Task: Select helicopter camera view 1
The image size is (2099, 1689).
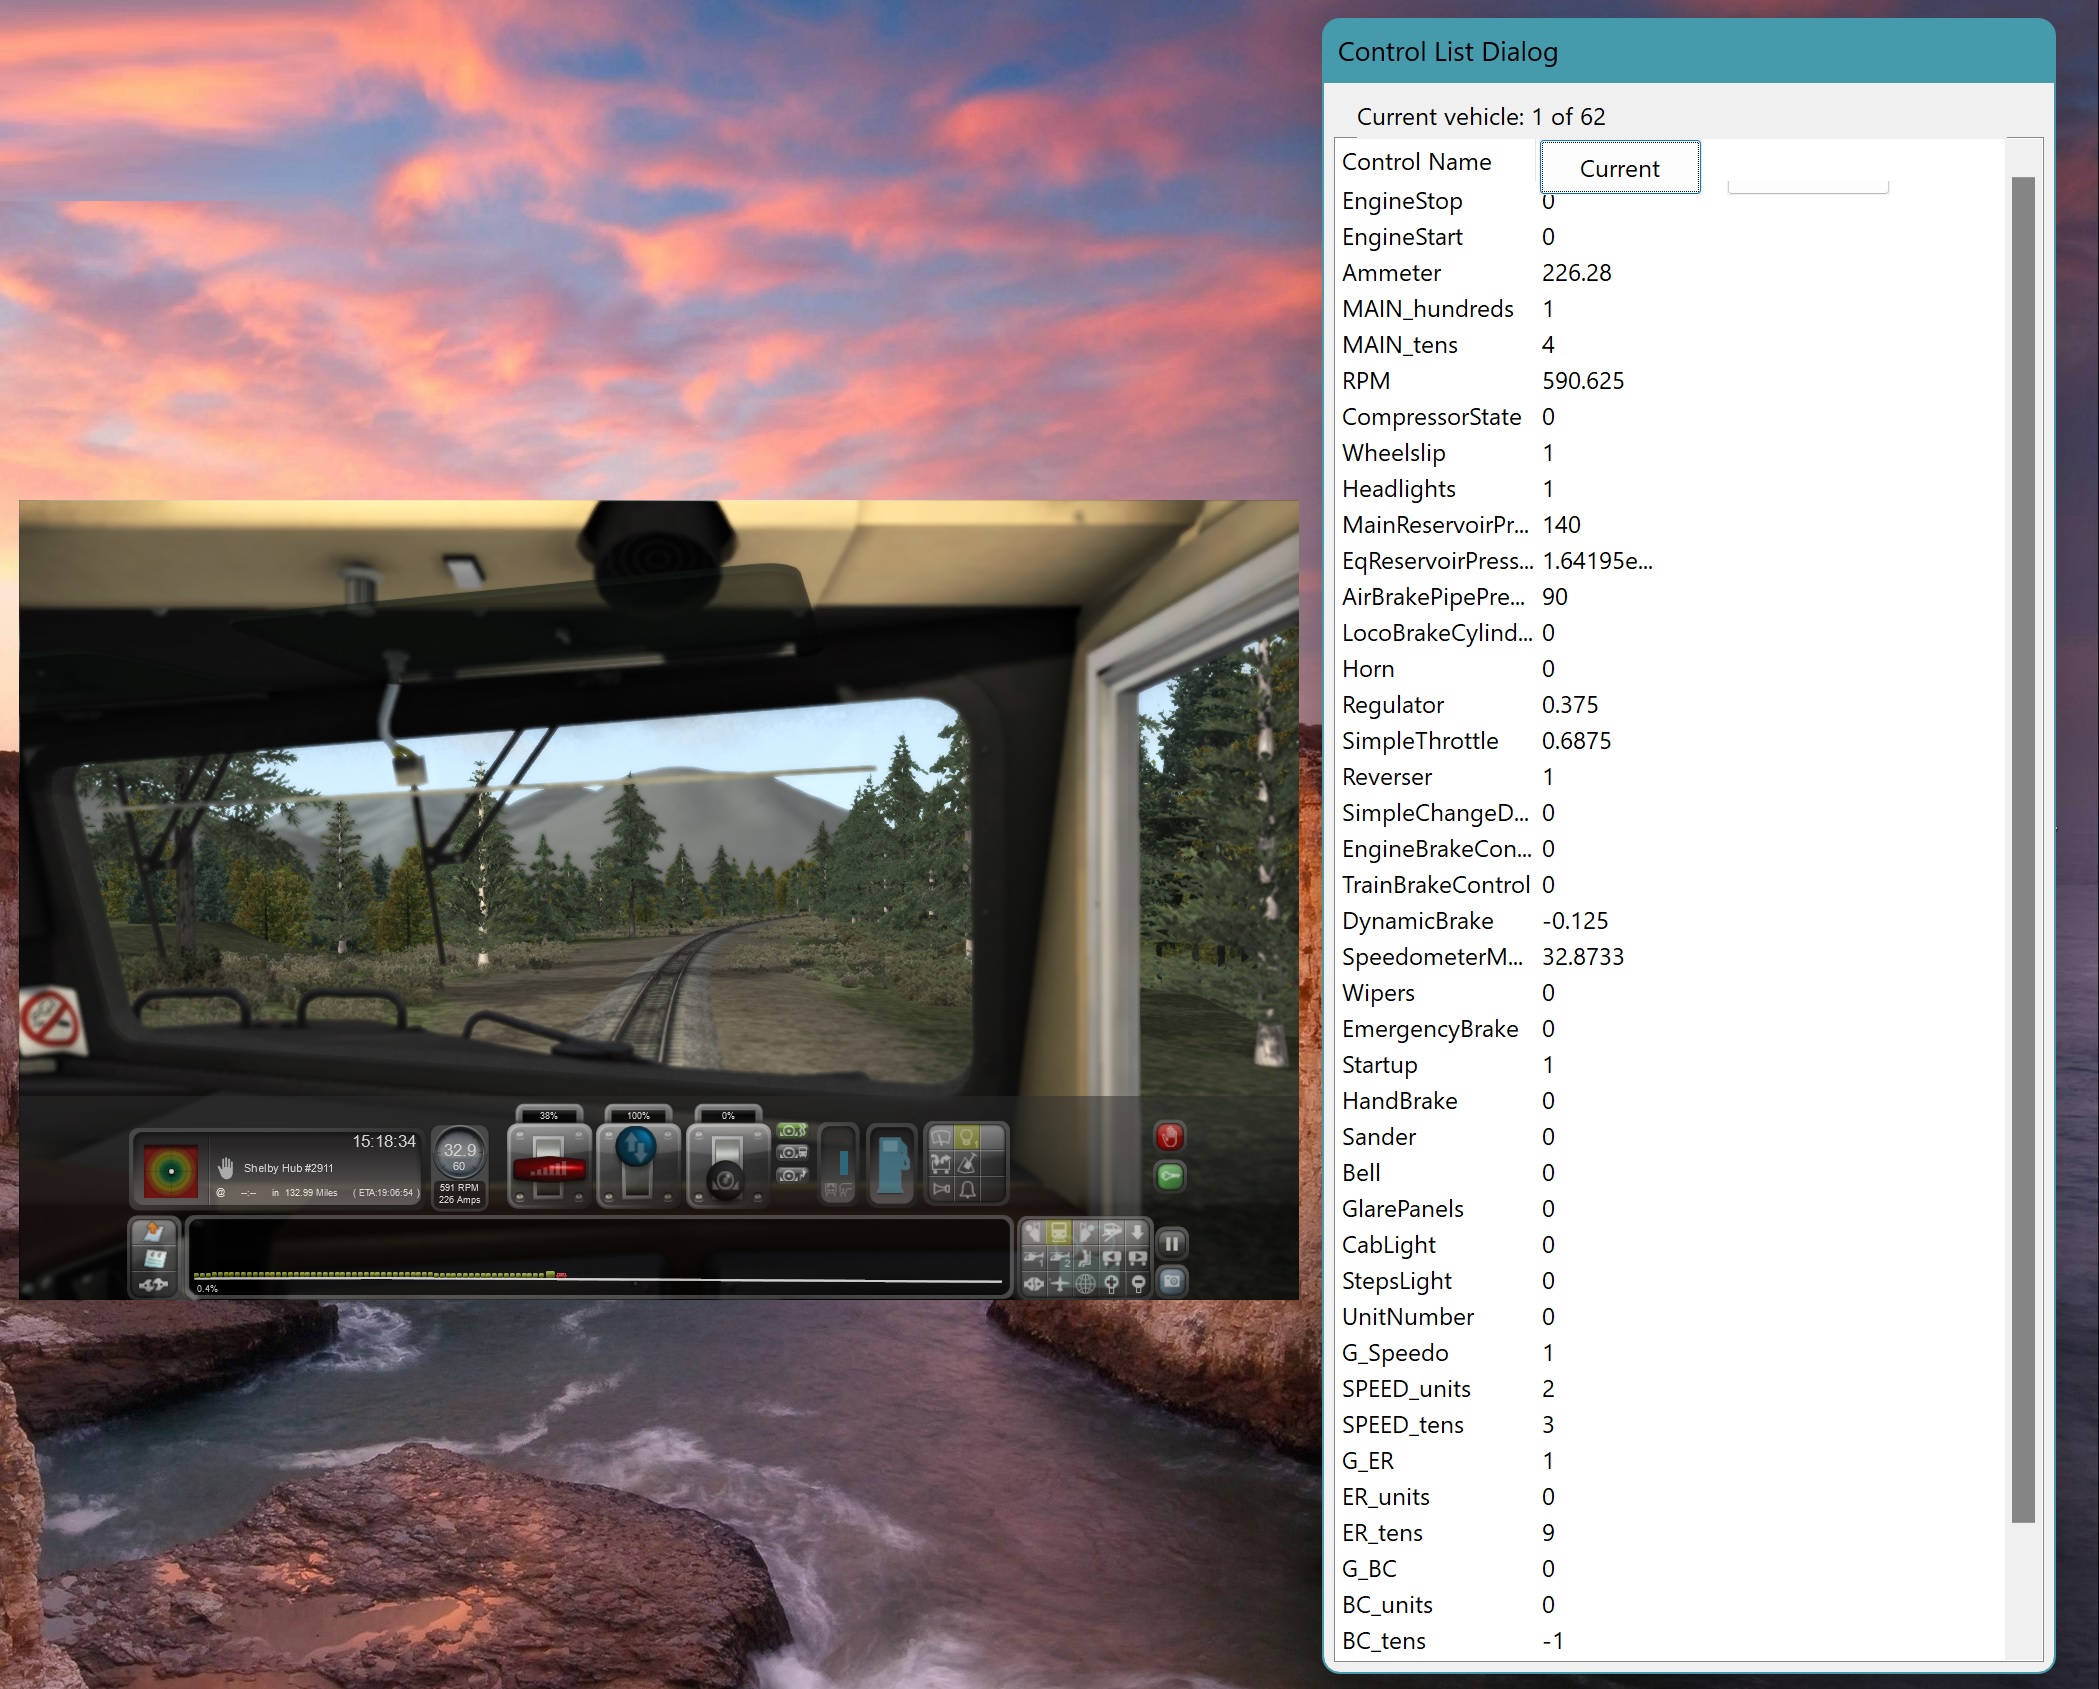Action: click(1034, 1258)
